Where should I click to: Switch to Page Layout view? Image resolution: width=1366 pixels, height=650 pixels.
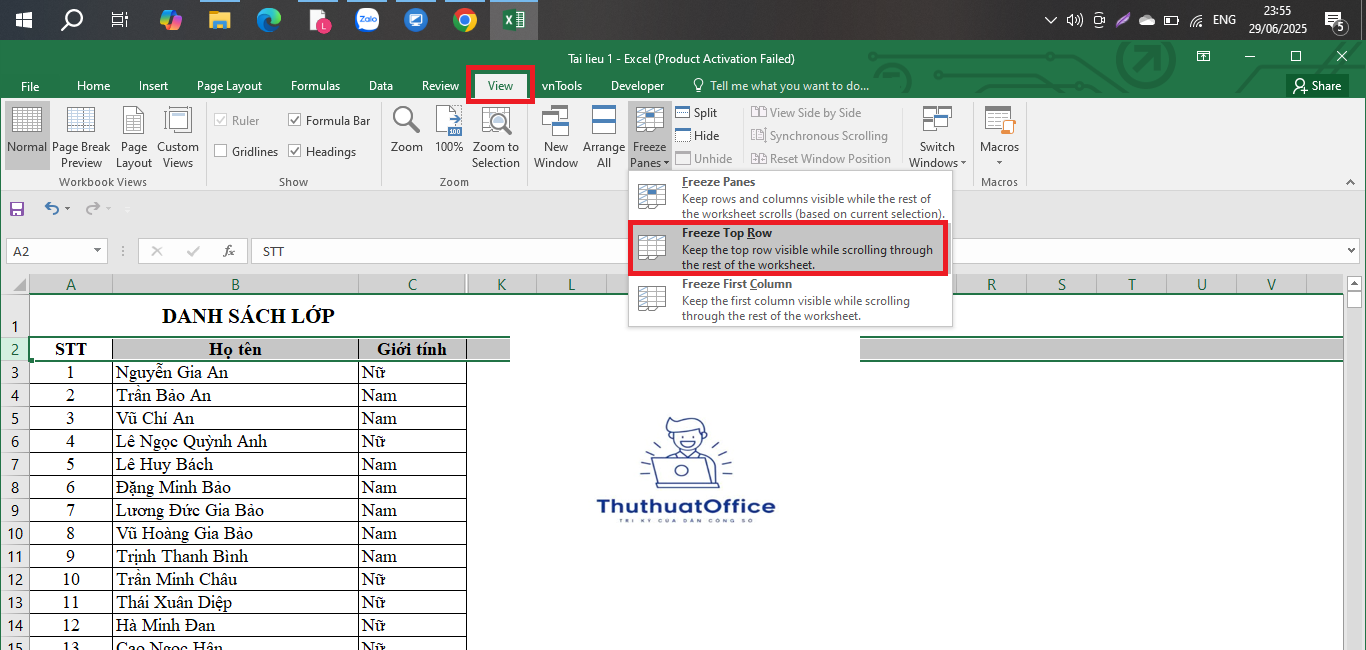click(x=134, y=136)
